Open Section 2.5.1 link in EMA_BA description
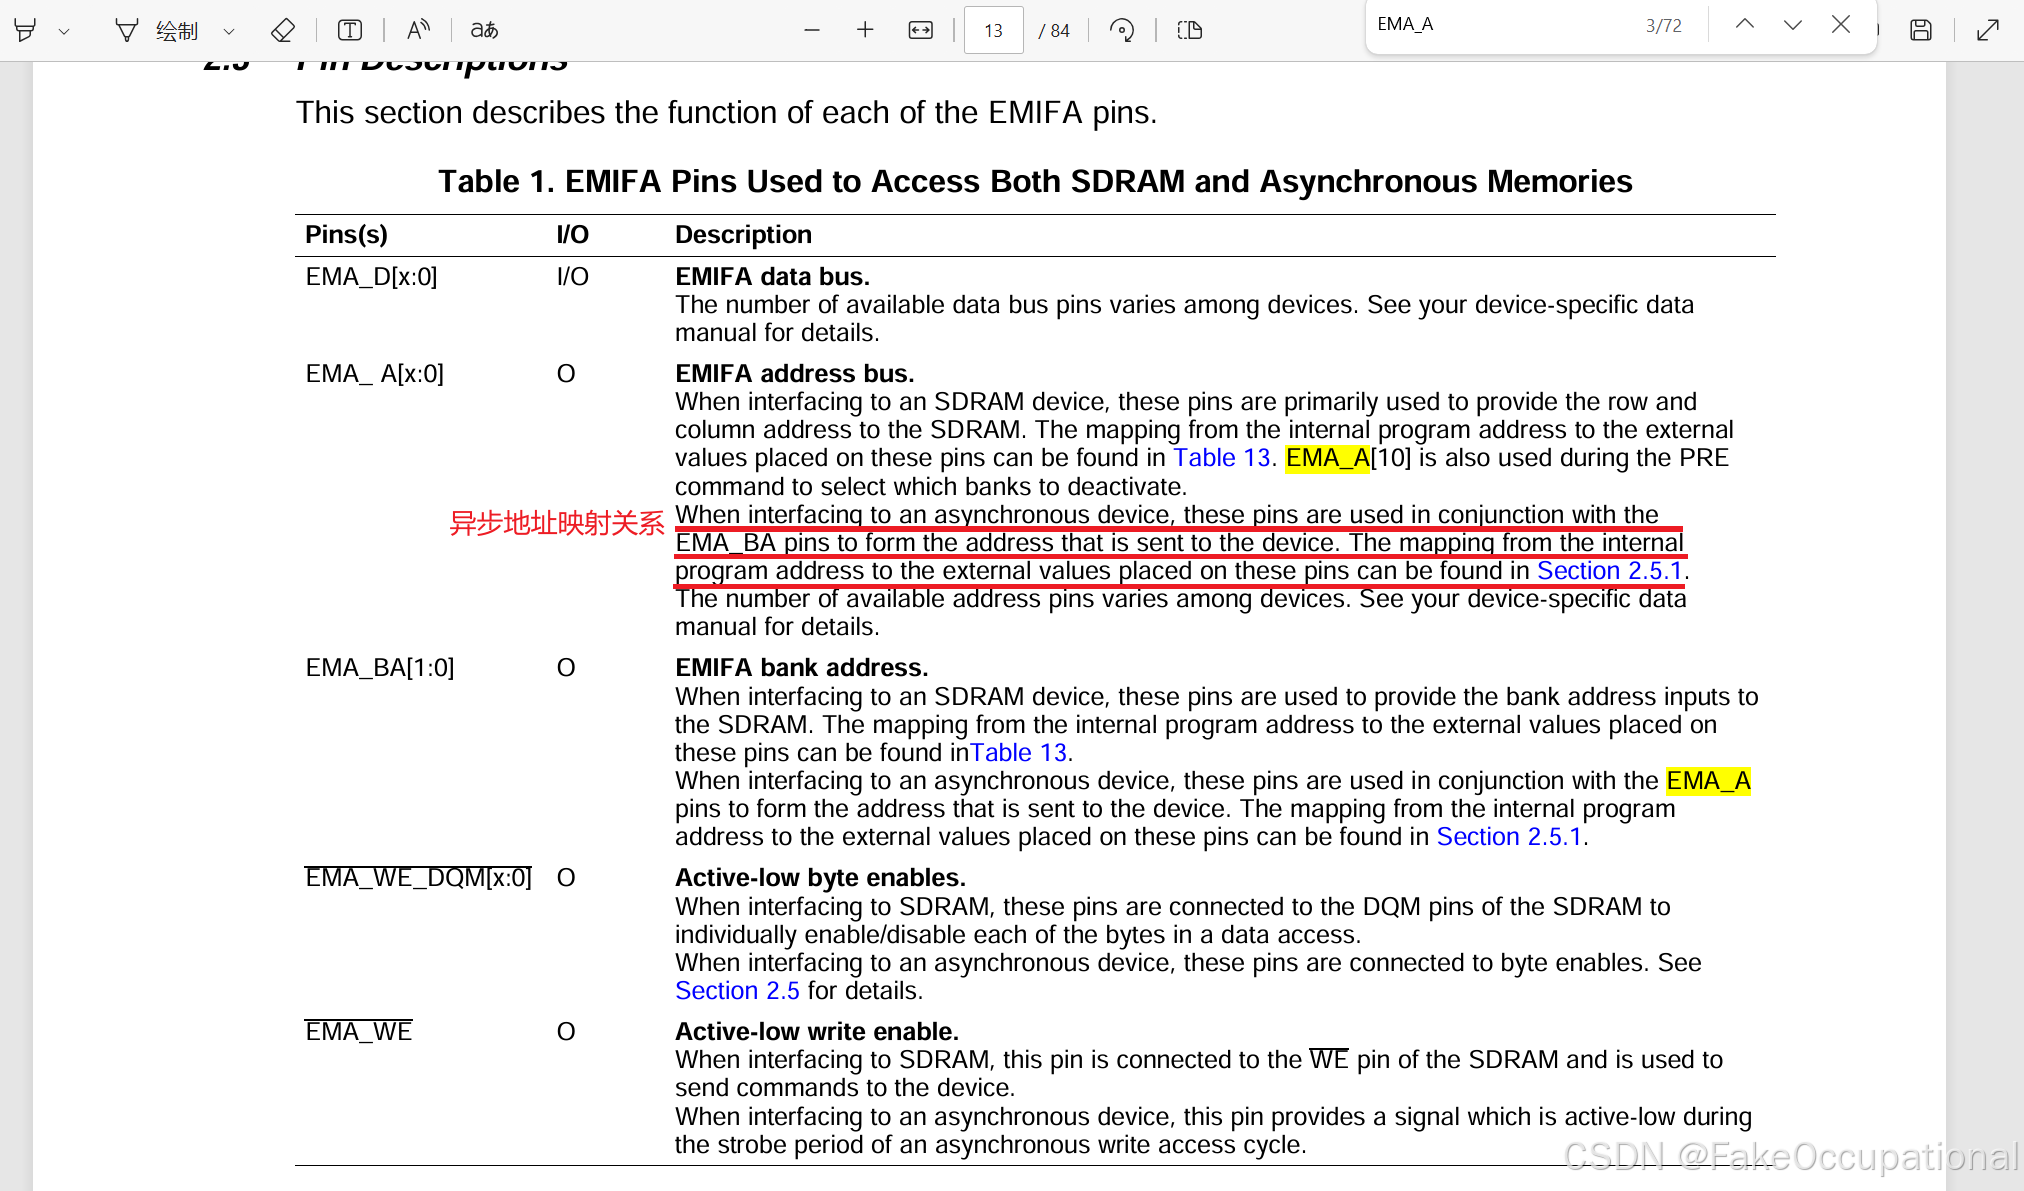Viewport: 2024px width, 1191px height. (1510, 837)
